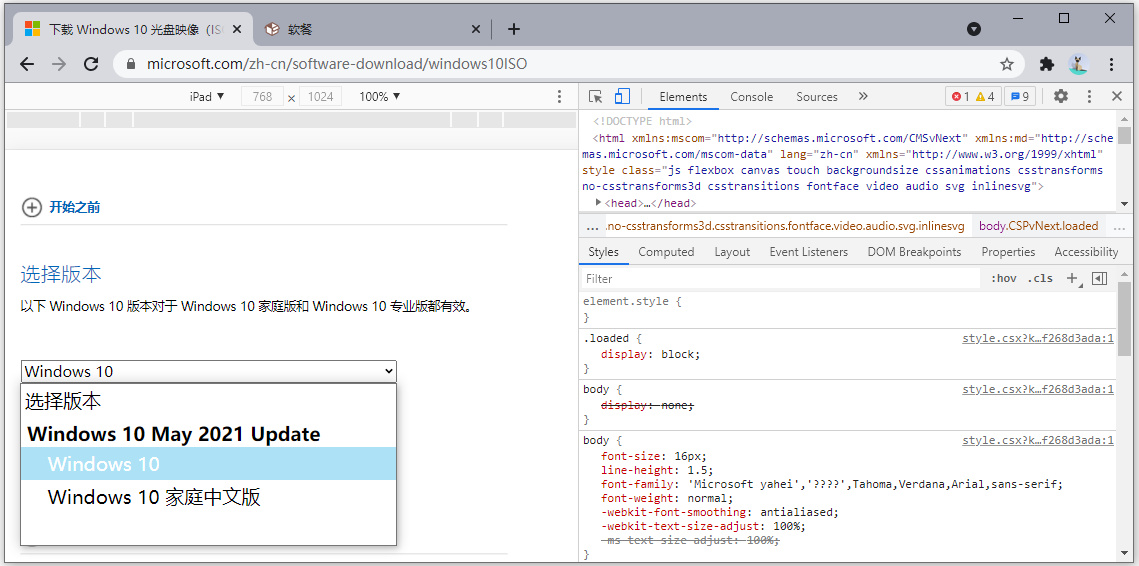Click the left breadcrumb overflow ellipsis
Screen dimensions: 1139x566
592,226
